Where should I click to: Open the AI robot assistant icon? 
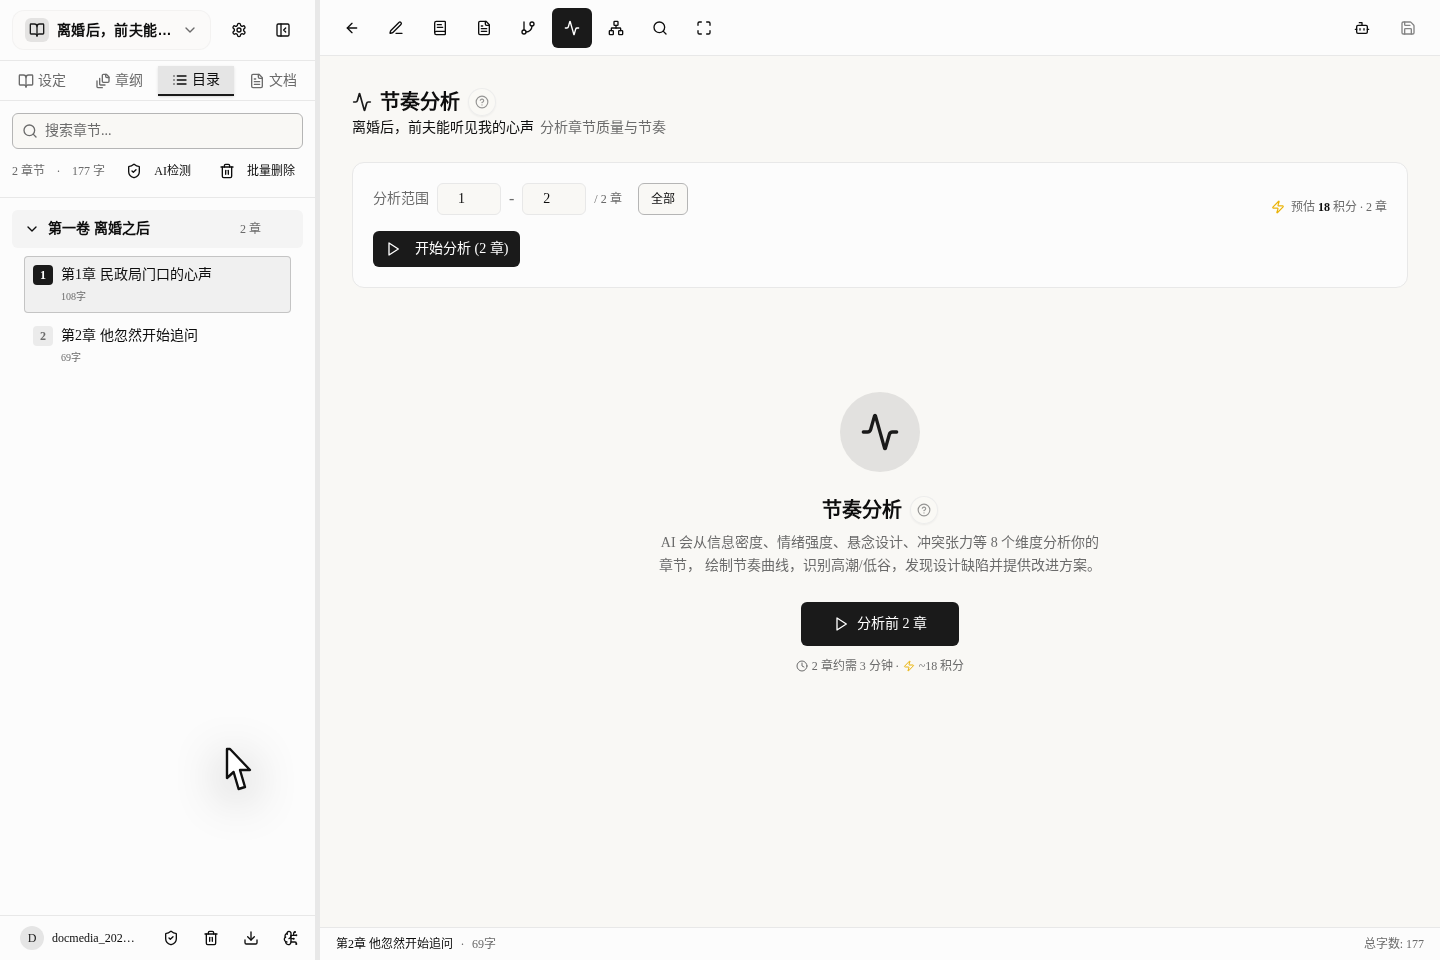[1362, 28]
